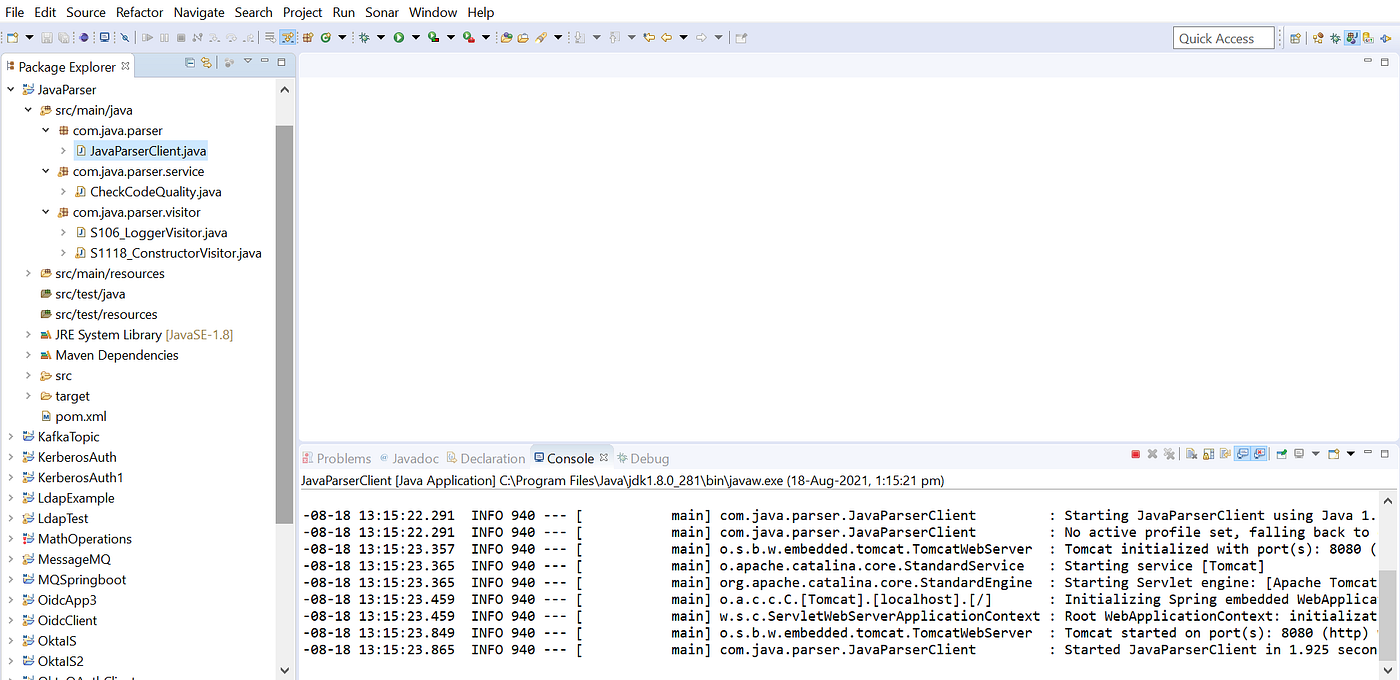Open the Package Explorer view menu dropdown
The width and height of the screenshot is (1400, 680).
tap(247, 62)
